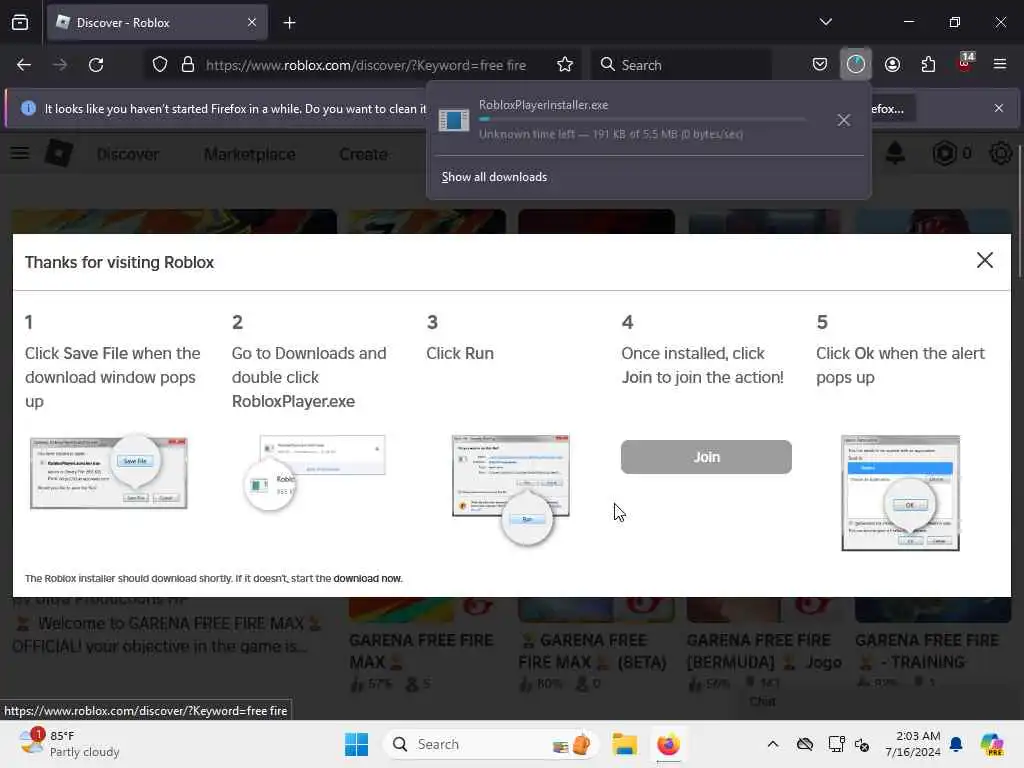Open the Create nav item
The width and height of the screenshot is (1024, 768).
(363, 155)
